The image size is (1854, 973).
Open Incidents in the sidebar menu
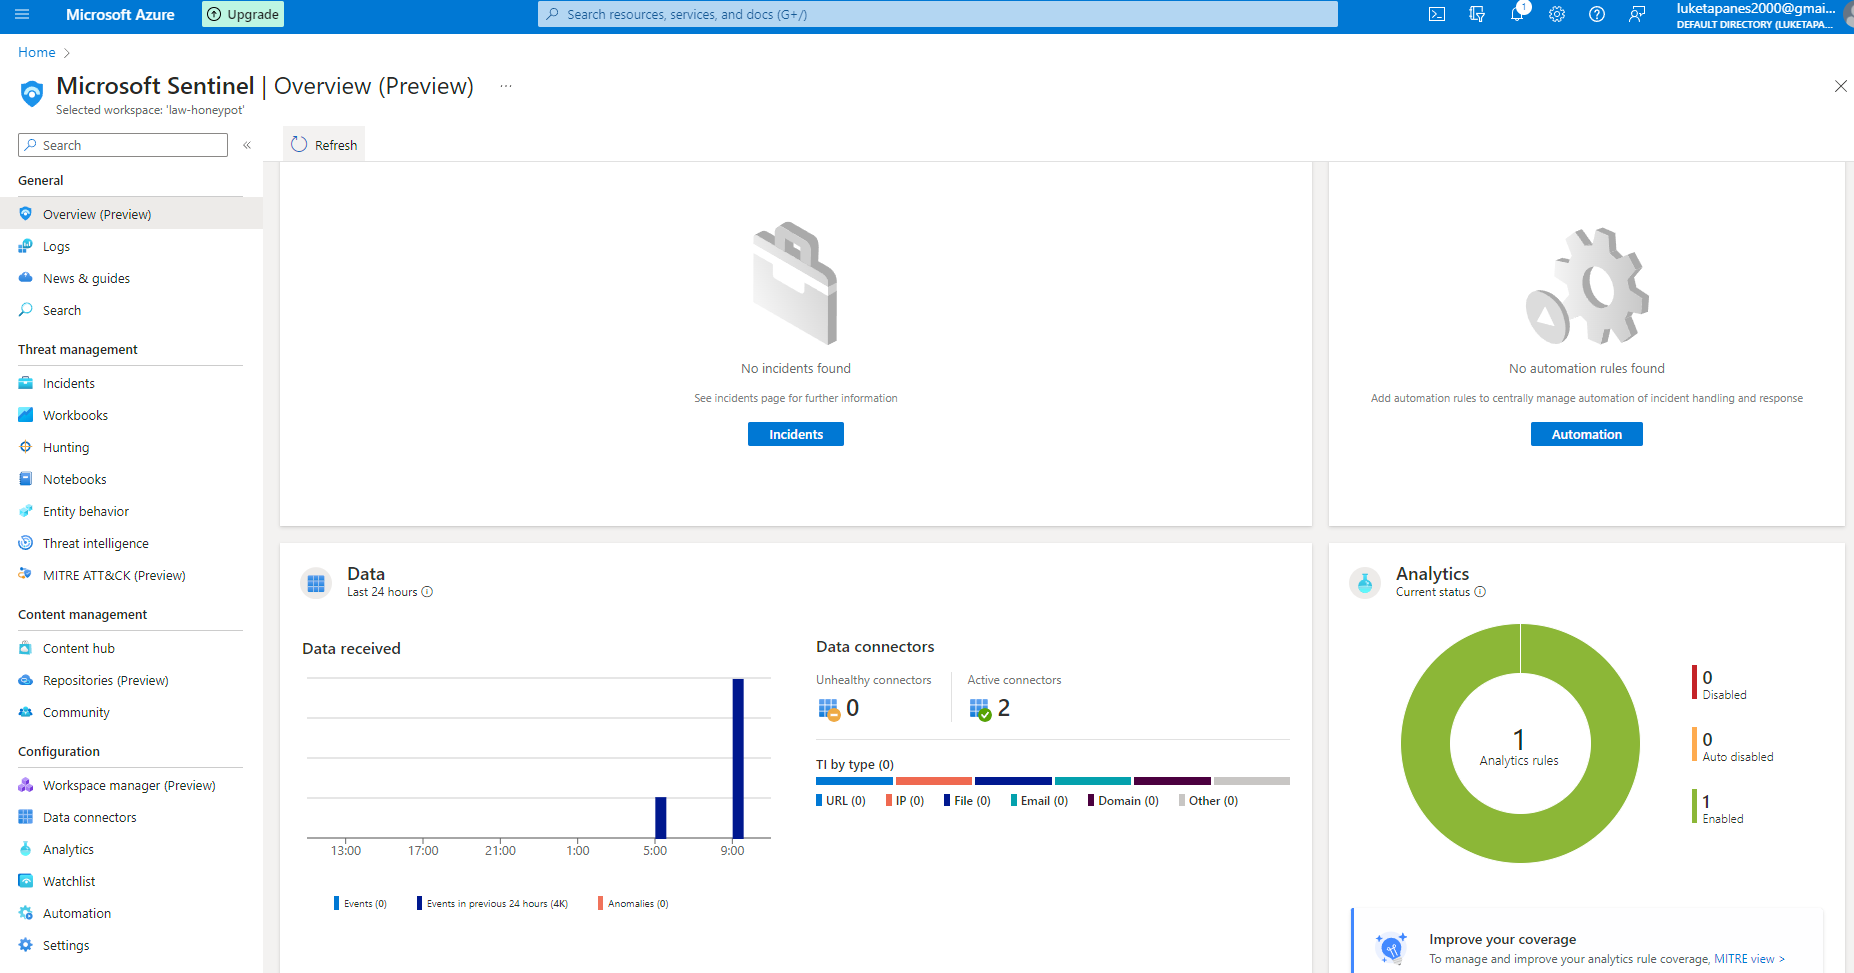click(x=69, y=383)
